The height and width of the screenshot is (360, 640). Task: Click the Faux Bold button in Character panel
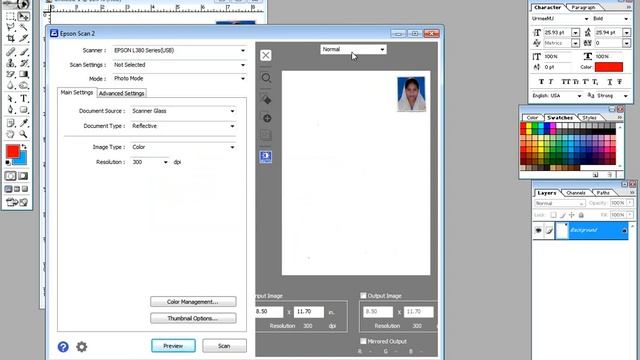[x=541, y=82]
